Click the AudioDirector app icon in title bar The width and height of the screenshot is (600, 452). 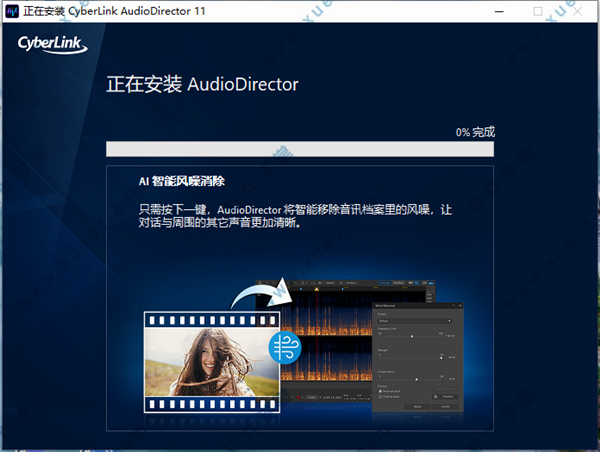[12, 10]
